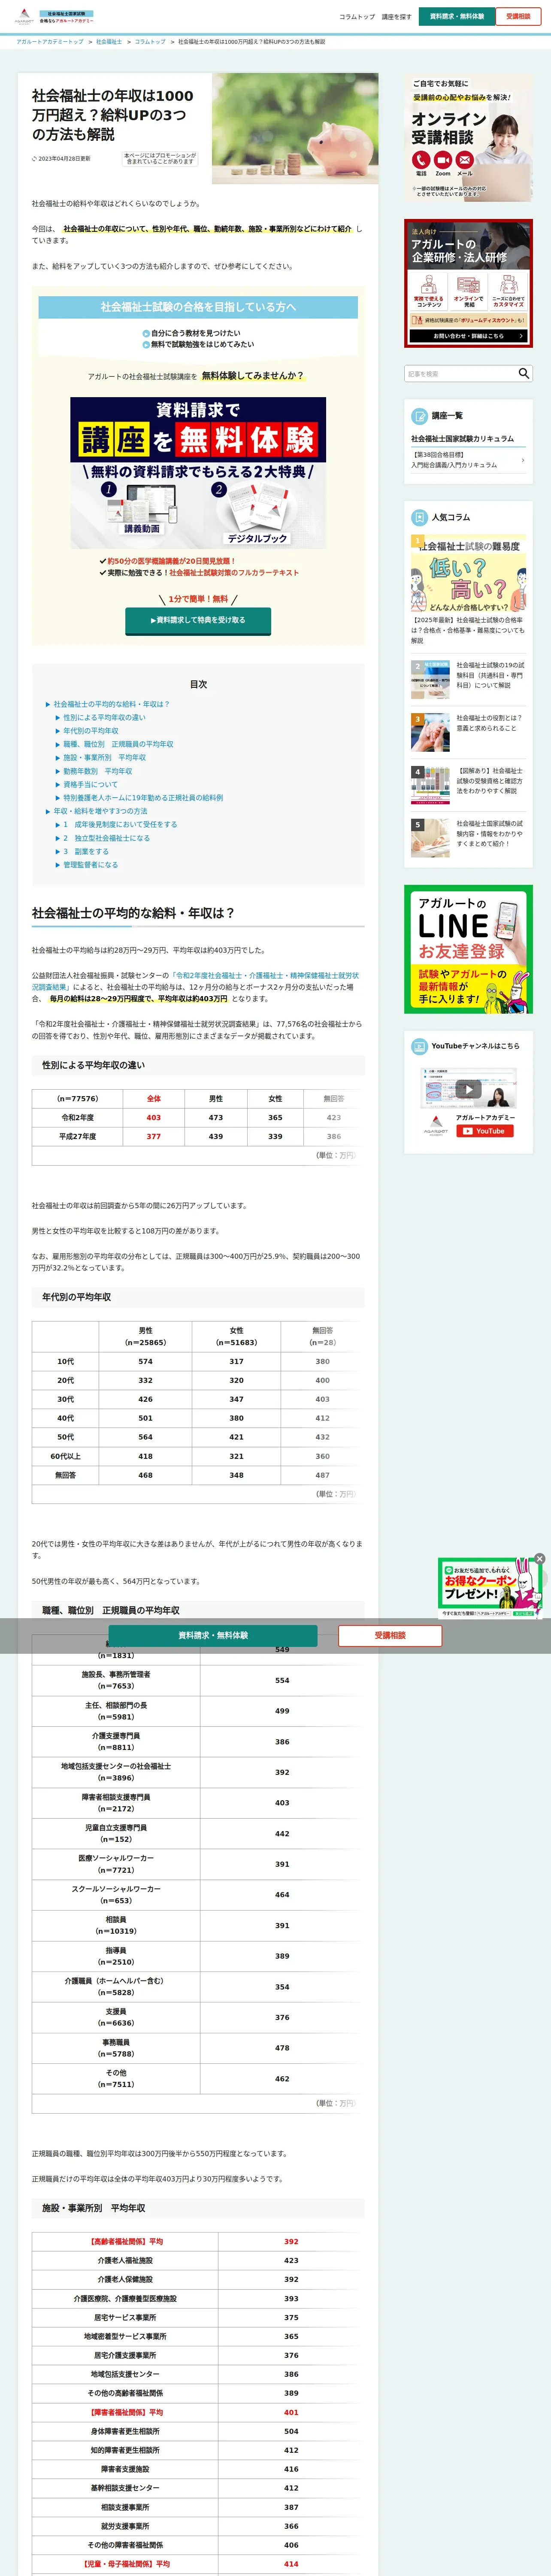The image size is (551, 2576).
Task: Jump to 職種、職位別 正規職員の平均年収 entry
Action: click(118, 744)
